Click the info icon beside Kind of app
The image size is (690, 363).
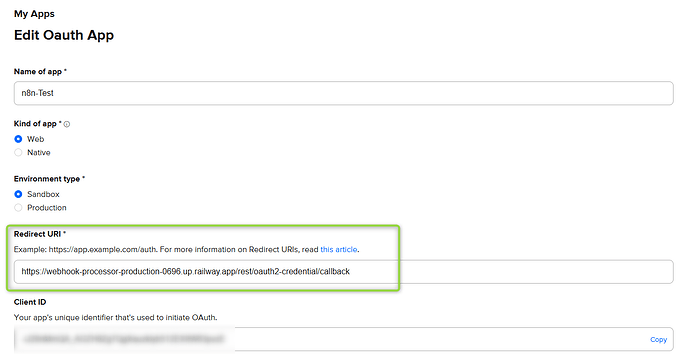click(x=67, y=125)
